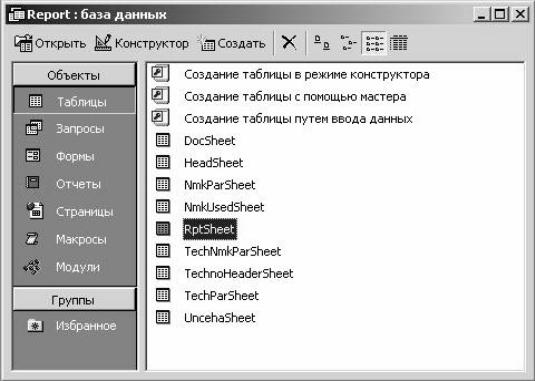Click the Объекты group header
535x381 pixels.
pos(74,75)
